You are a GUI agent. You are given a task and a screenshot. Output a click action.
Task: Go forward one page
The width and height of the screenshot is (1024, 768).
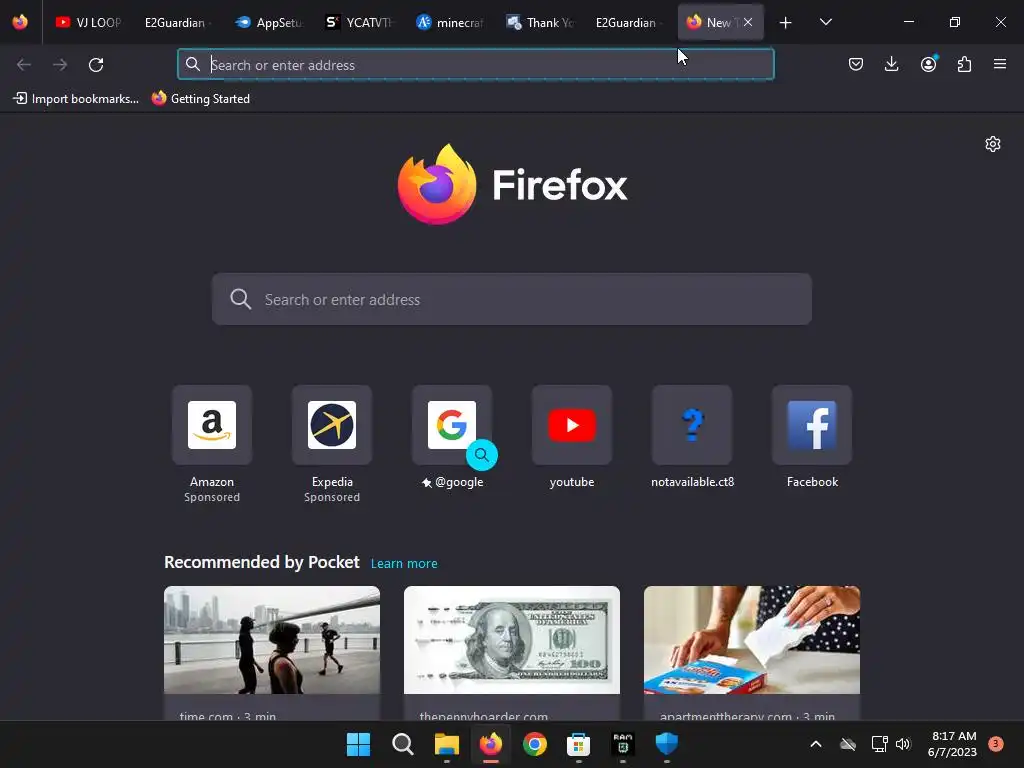[x=60, y=64]
